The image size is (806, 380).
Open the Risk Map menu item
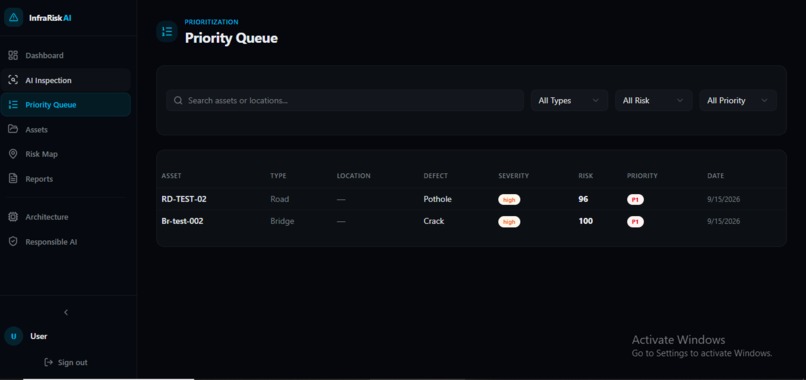[66, 154]
